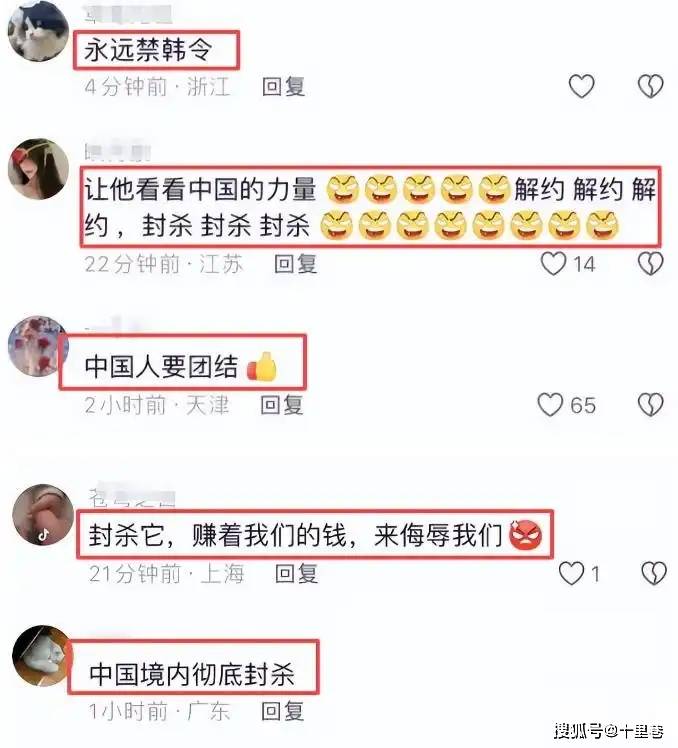Reply to the comment from 江苏

pos(296,264)
